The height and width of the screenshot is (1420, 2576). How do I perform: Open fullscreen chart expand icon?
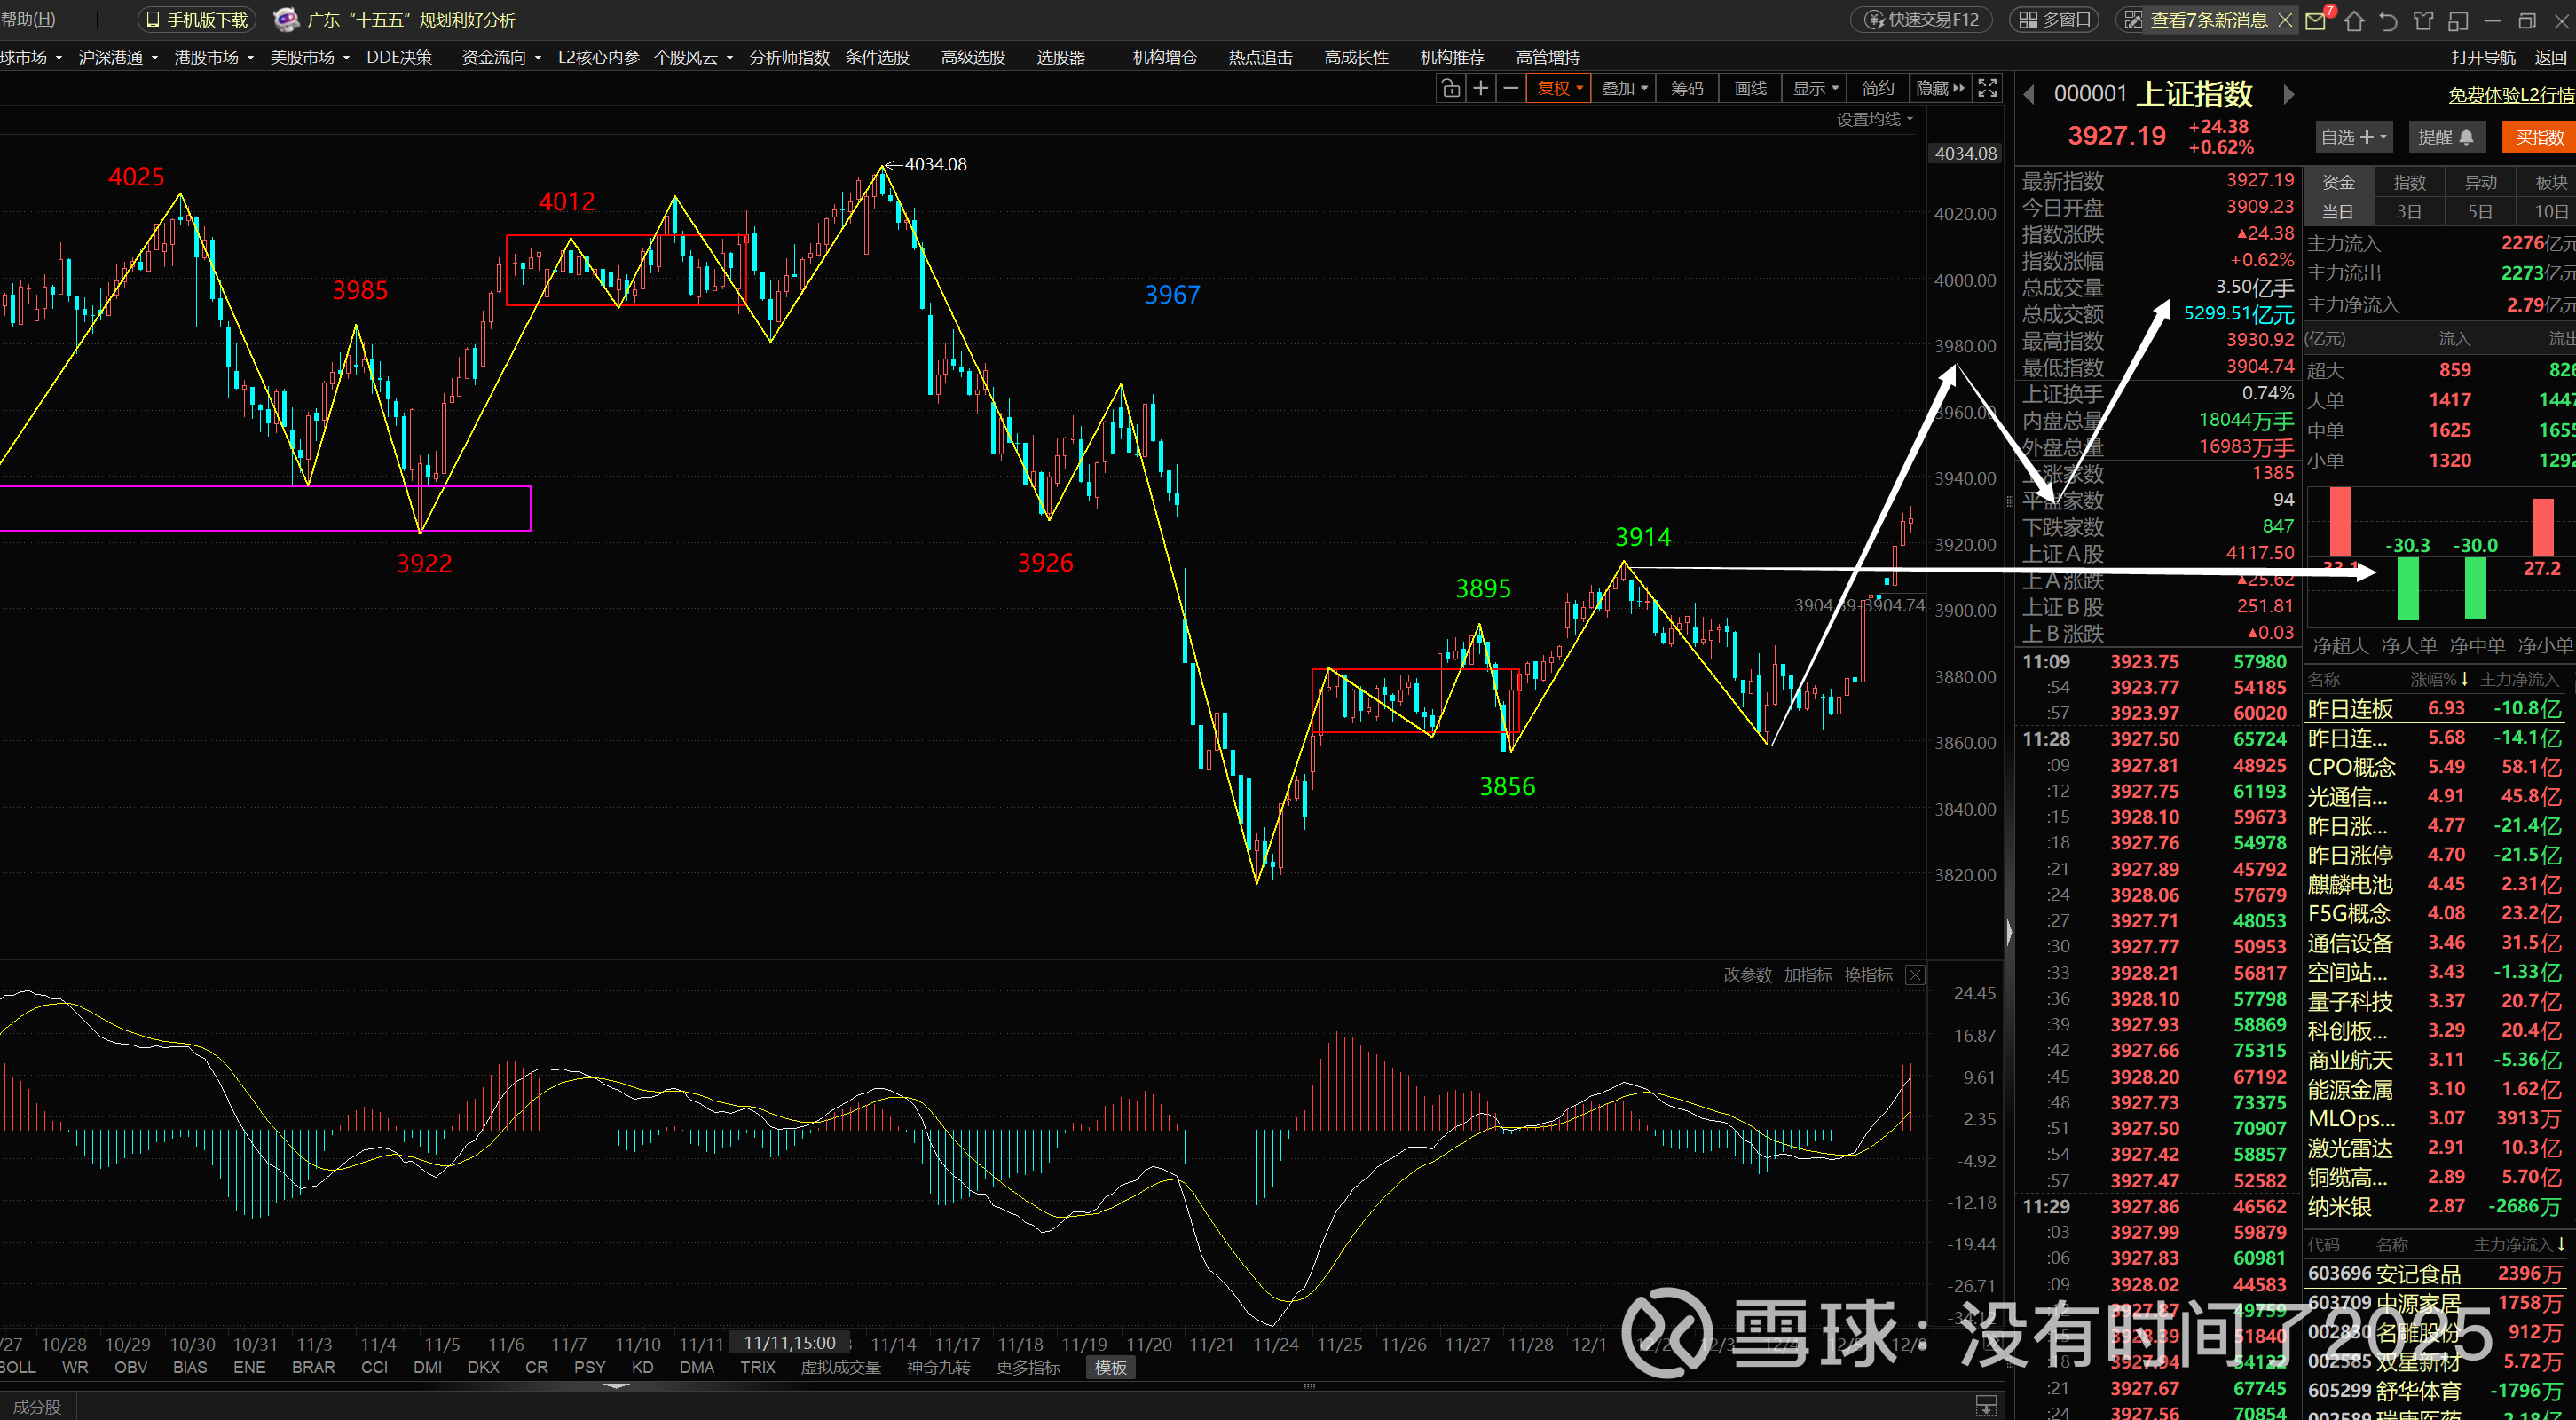pos(1988,88)
